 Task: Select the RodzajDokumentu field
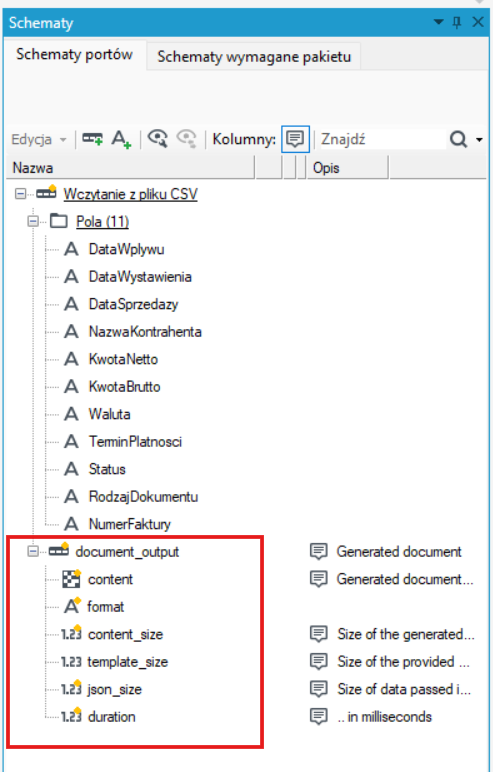click(x=143, y=497)
